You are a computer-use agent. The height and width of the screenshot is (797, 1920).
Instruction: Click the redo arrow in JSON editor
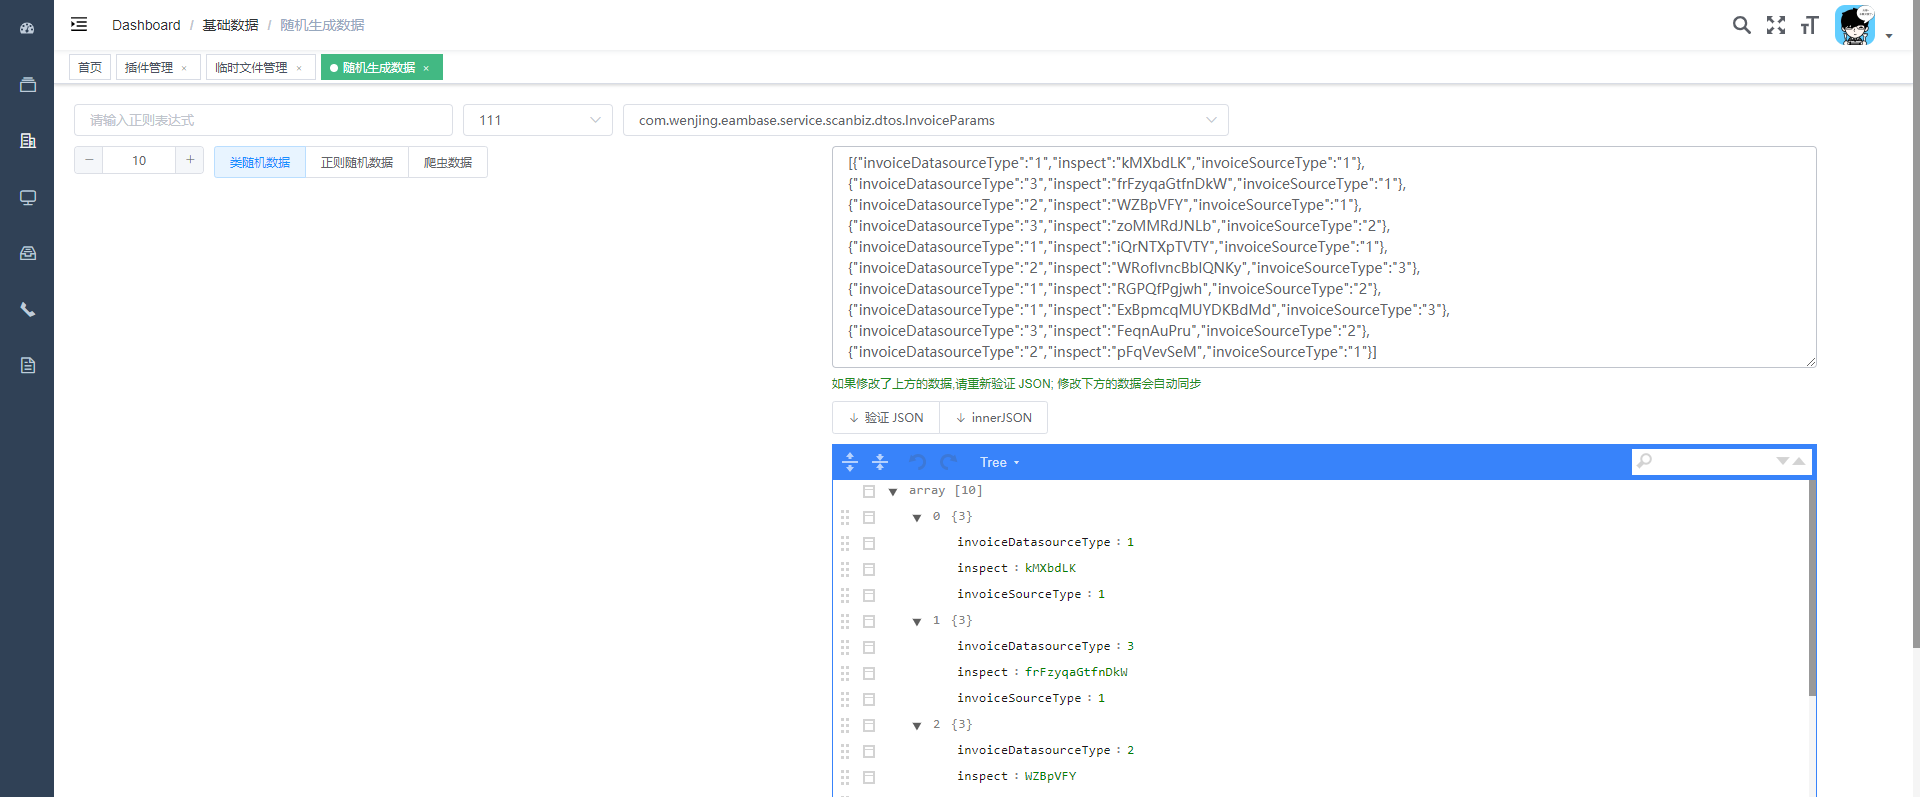948,462
